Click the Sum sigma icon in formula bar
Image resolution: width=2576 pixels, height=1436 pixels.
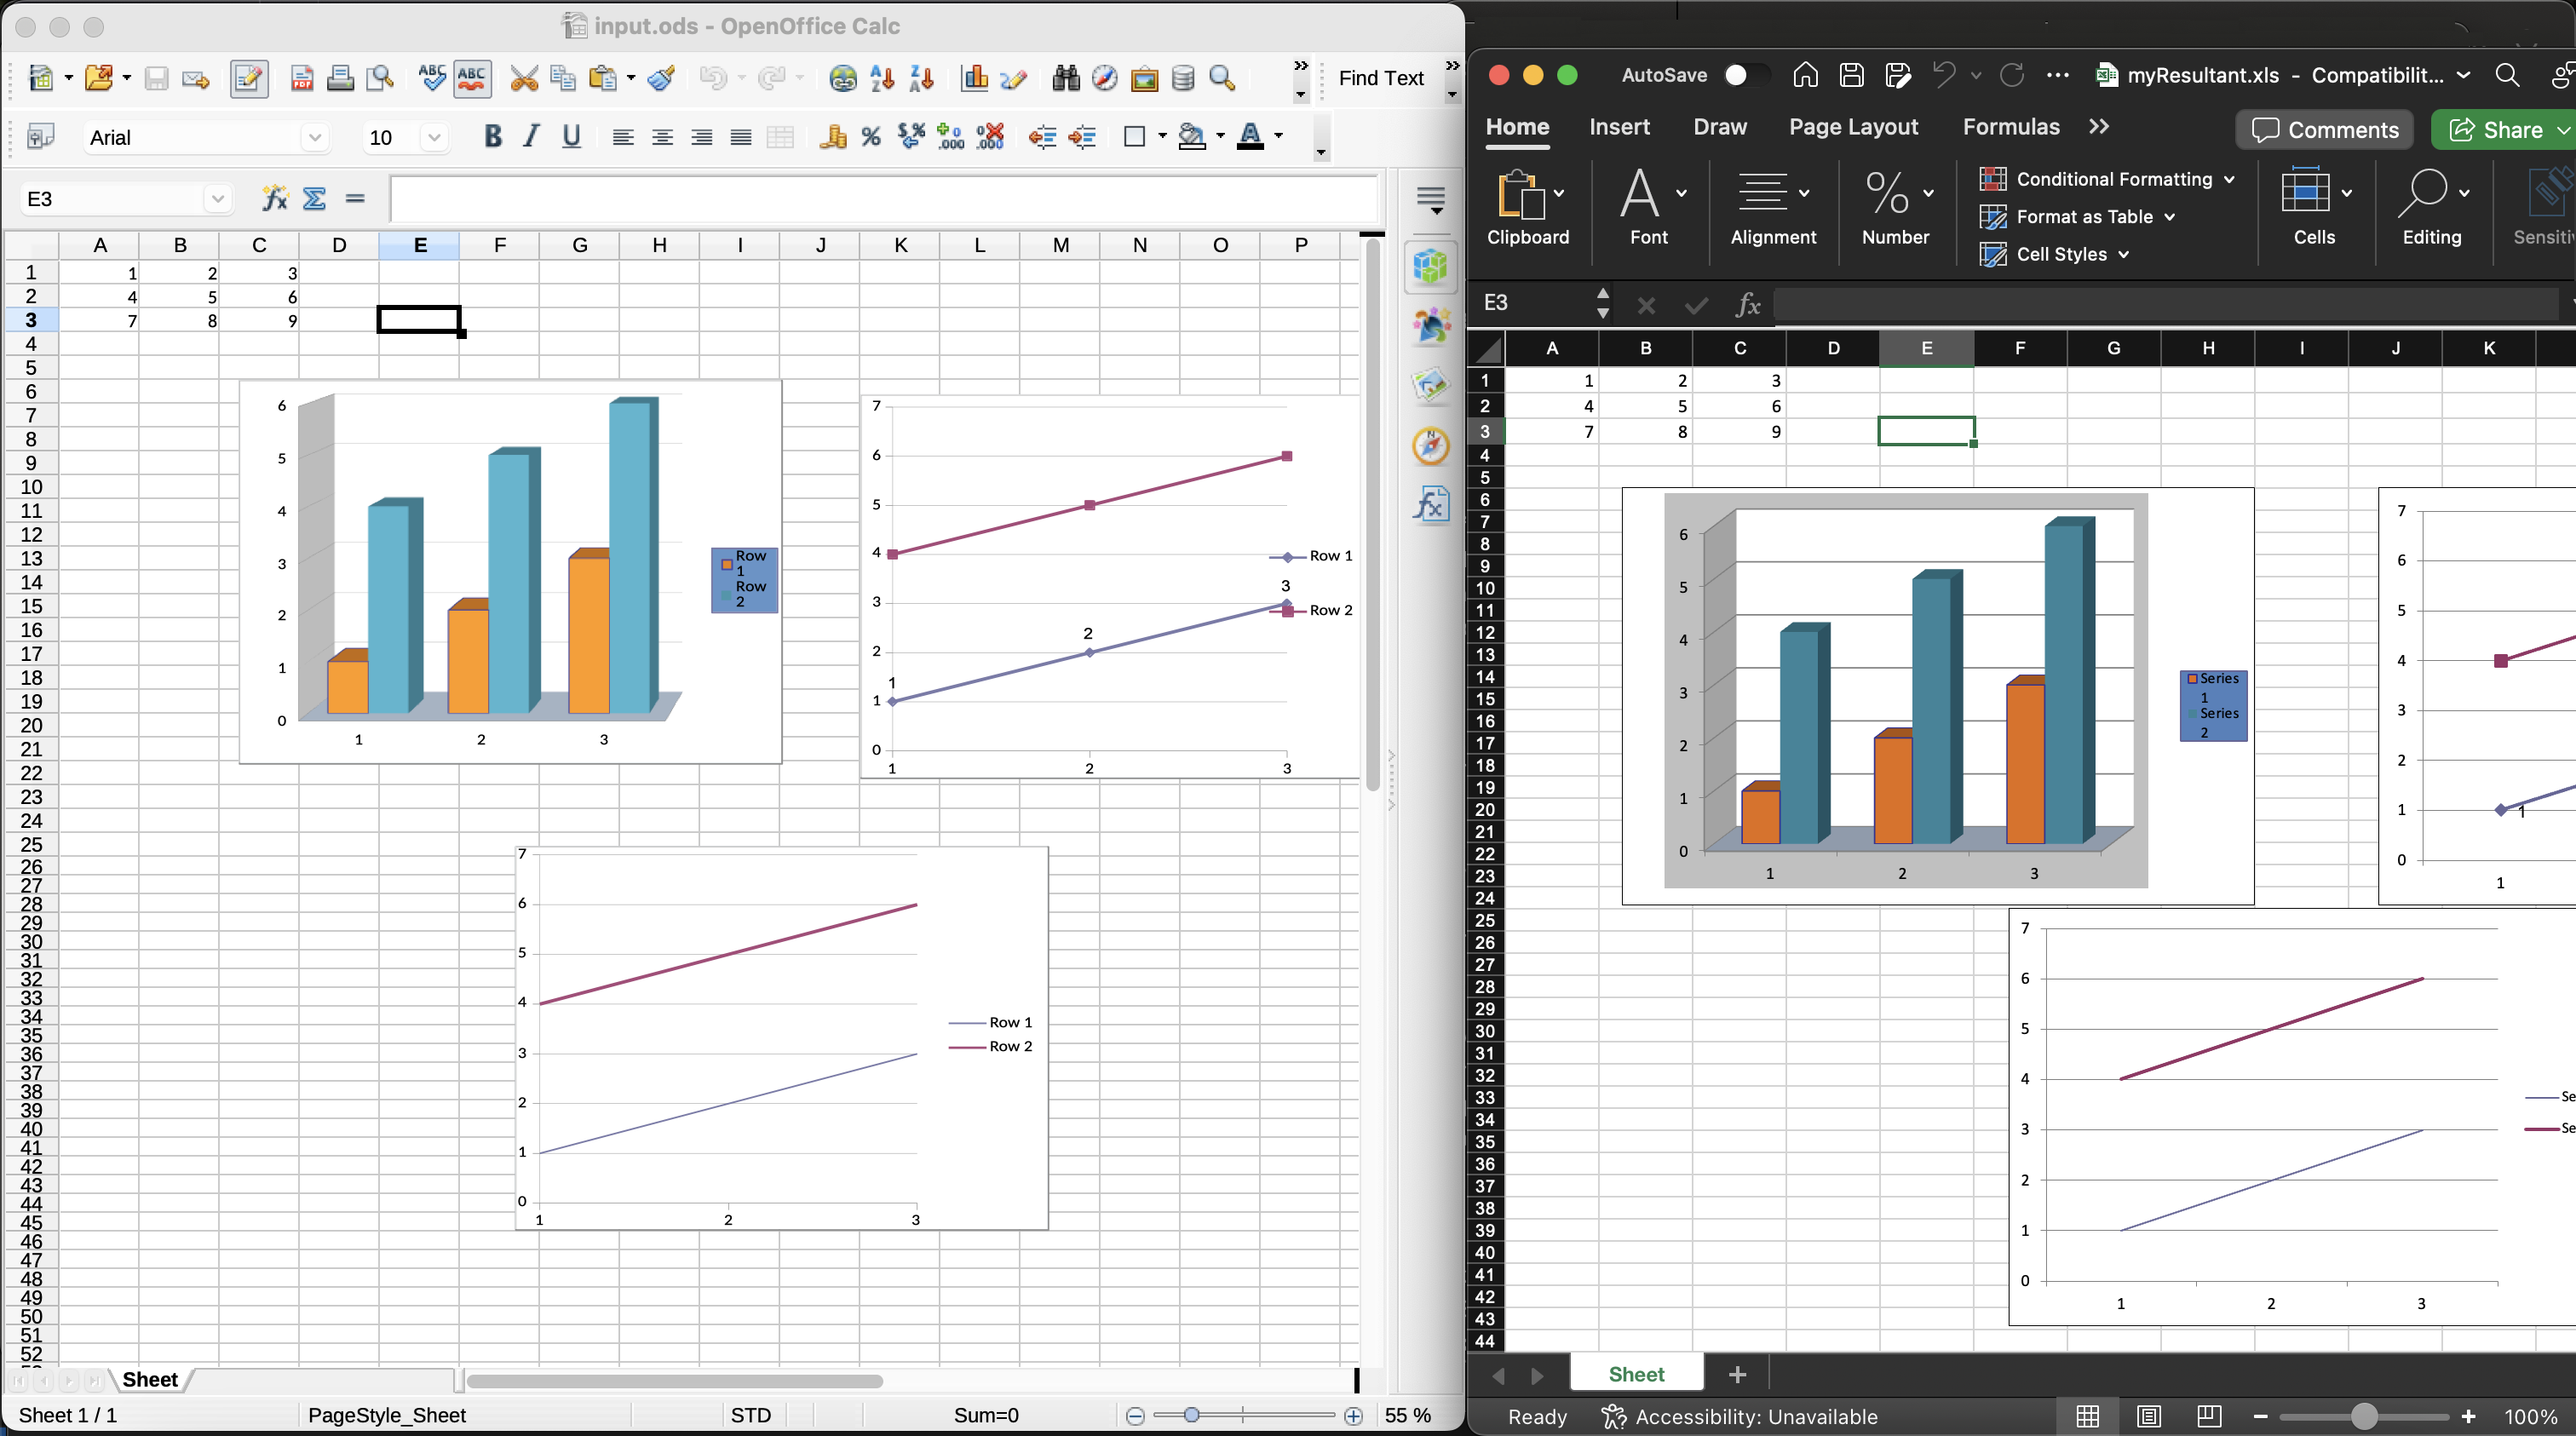[314, 198]
